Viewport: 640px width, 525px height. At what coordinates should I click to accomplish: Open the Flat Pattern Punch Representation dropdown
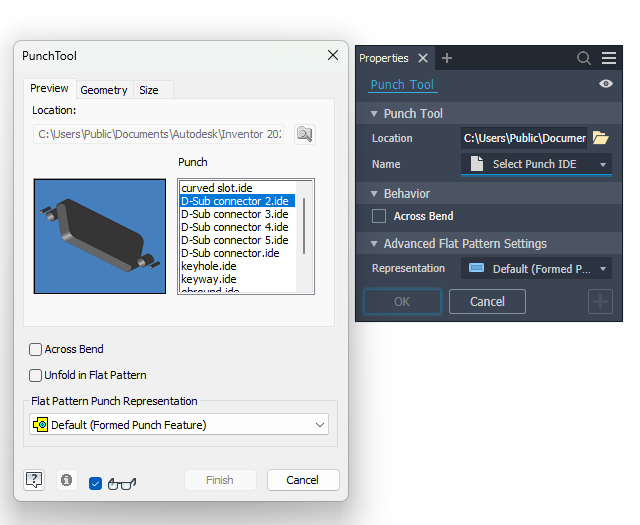tap(179, 425)
